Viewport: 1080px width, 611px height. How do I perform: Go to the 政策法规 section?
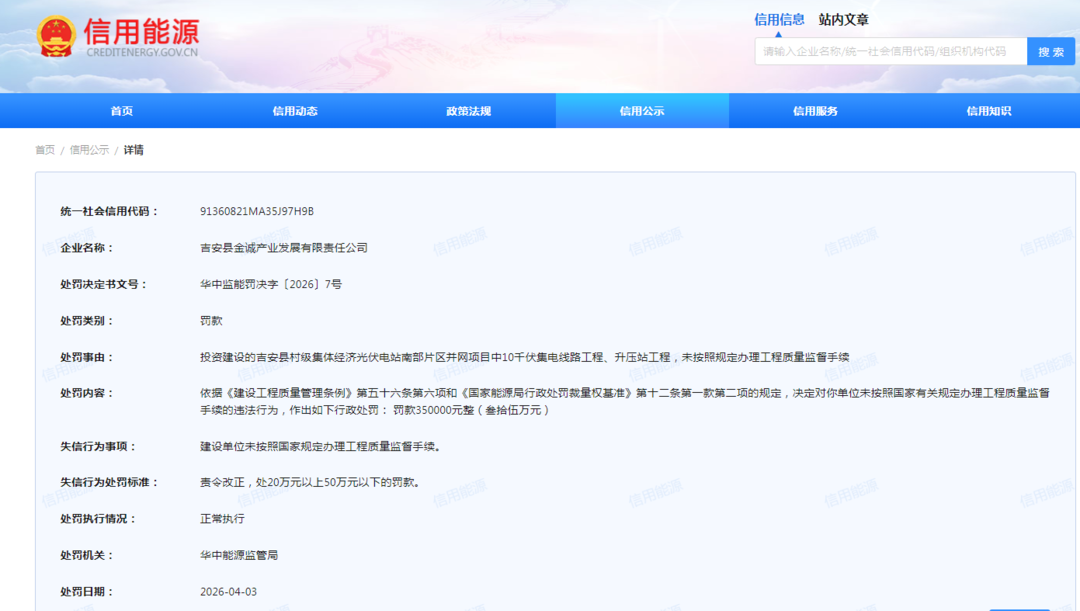click(x=468, y=111)
